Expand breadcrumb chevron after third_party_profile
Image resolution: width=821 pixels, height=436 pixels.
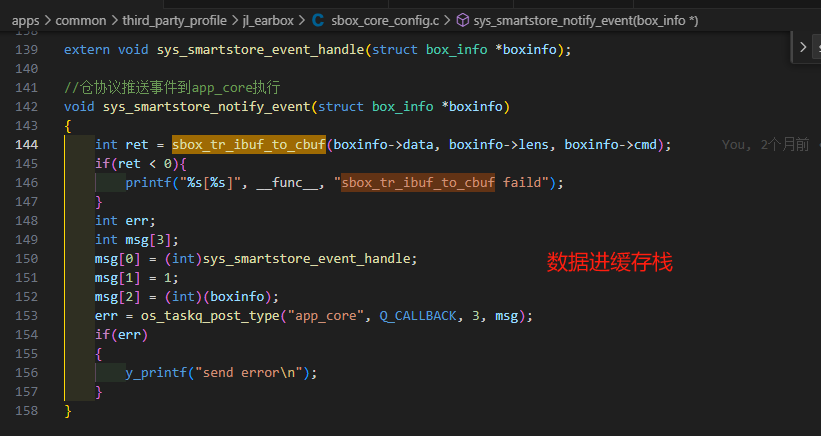[235, 21]
